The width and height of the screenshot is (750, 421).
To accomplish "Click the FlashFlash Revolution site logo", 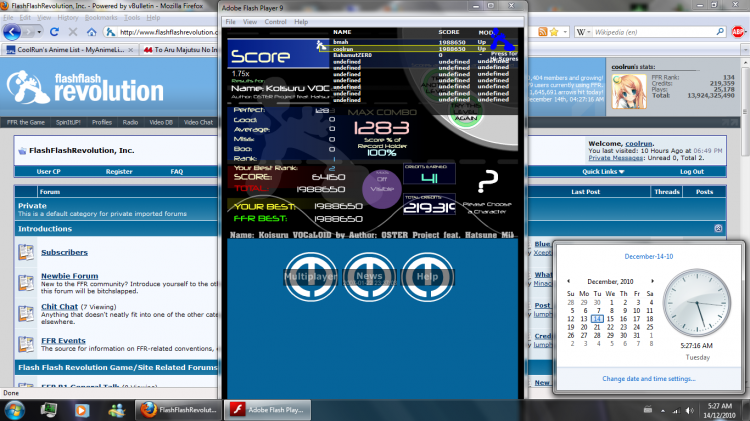I will click(85, 88).
